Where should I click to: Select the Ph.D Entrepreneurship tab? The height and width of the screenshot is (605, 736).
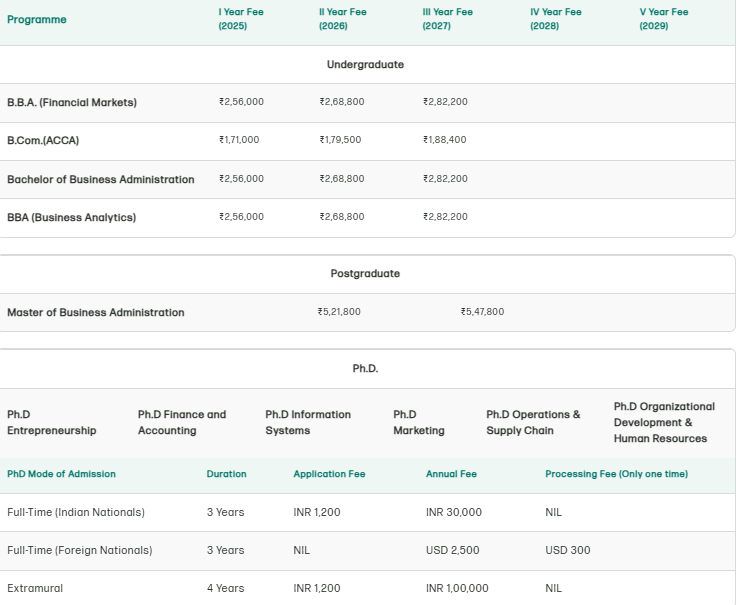point(52,422)
